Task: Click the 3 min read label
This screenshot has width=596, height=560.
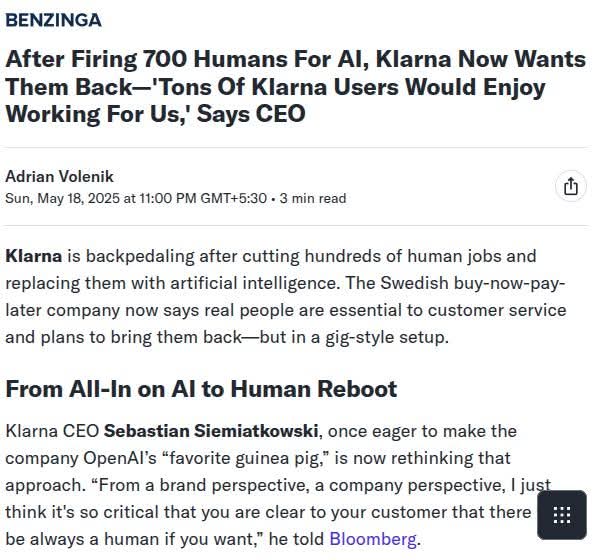Action: 313,198
